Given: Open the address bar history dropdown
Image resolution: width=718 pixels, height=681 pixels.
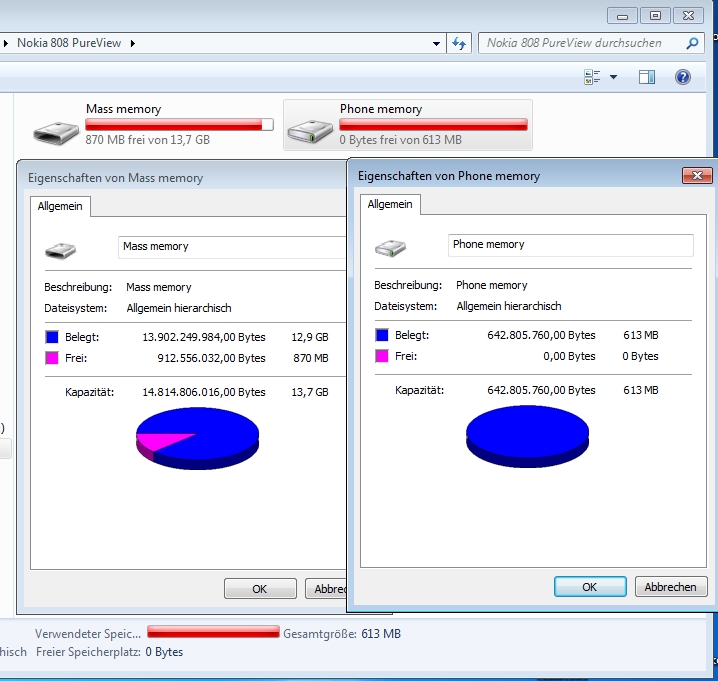Looking at the screenshot, I should click(436, 44).
